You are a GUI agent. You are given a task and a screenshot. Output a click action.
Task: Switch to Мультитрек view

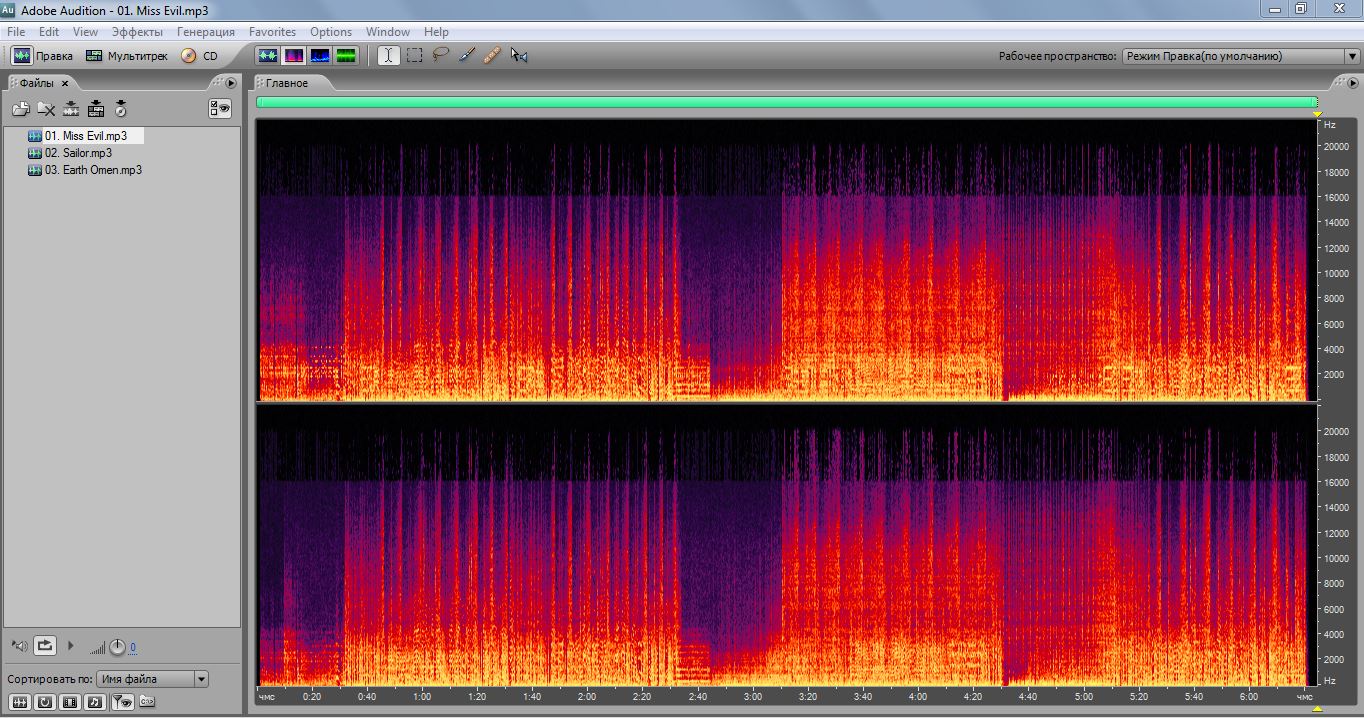(x=127, y=56)
